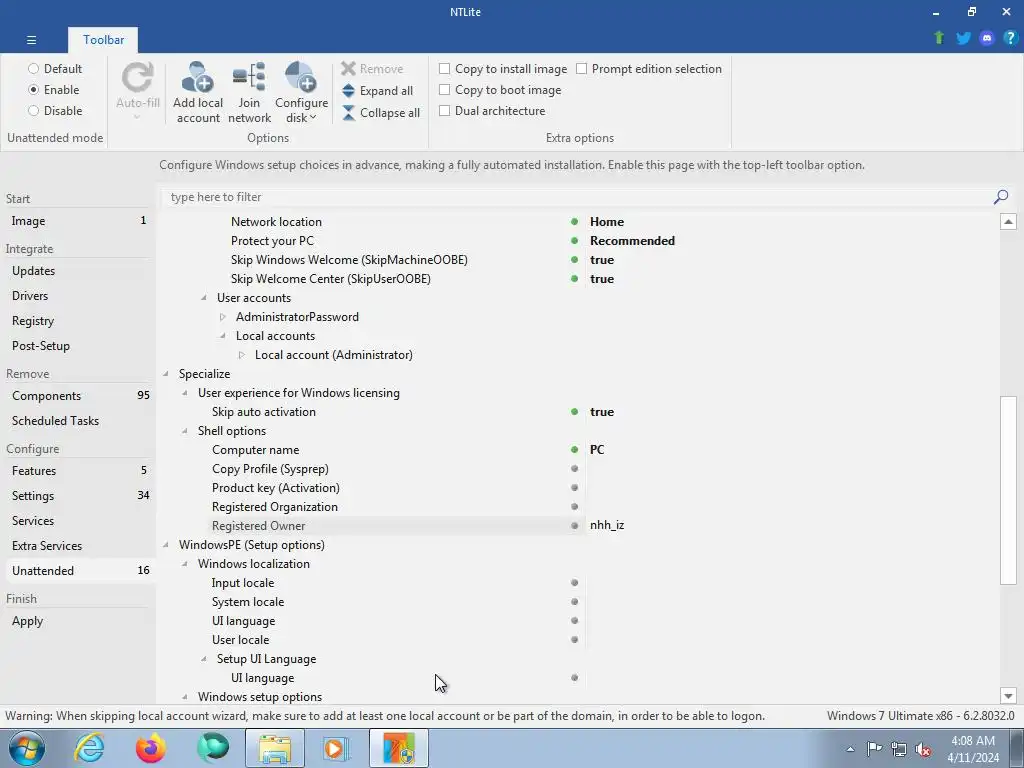Image resolution: width=1024 pixels, height=768 pixels.
Task: Open the Discord icon
Action: tap(987, 38)
